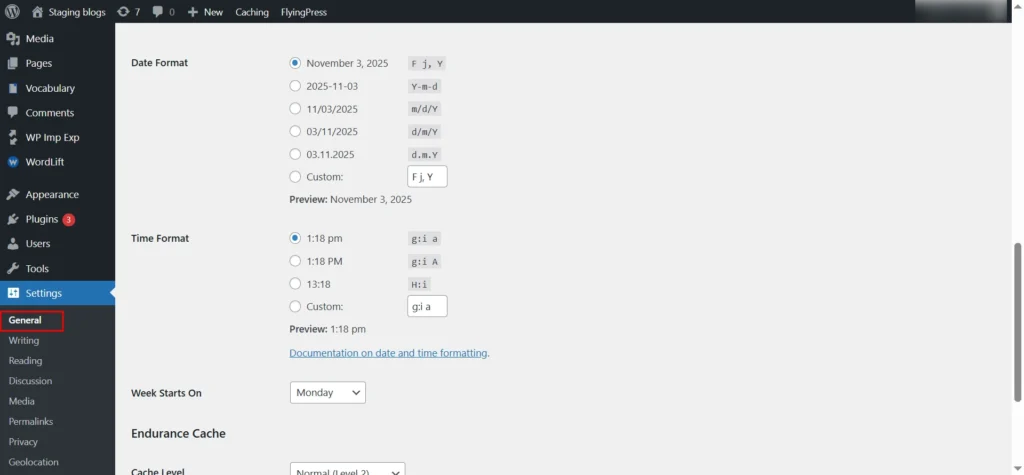Open the WordLift icon in sidebar
This screenshot has height=475, width=1024.
[13, 162]
